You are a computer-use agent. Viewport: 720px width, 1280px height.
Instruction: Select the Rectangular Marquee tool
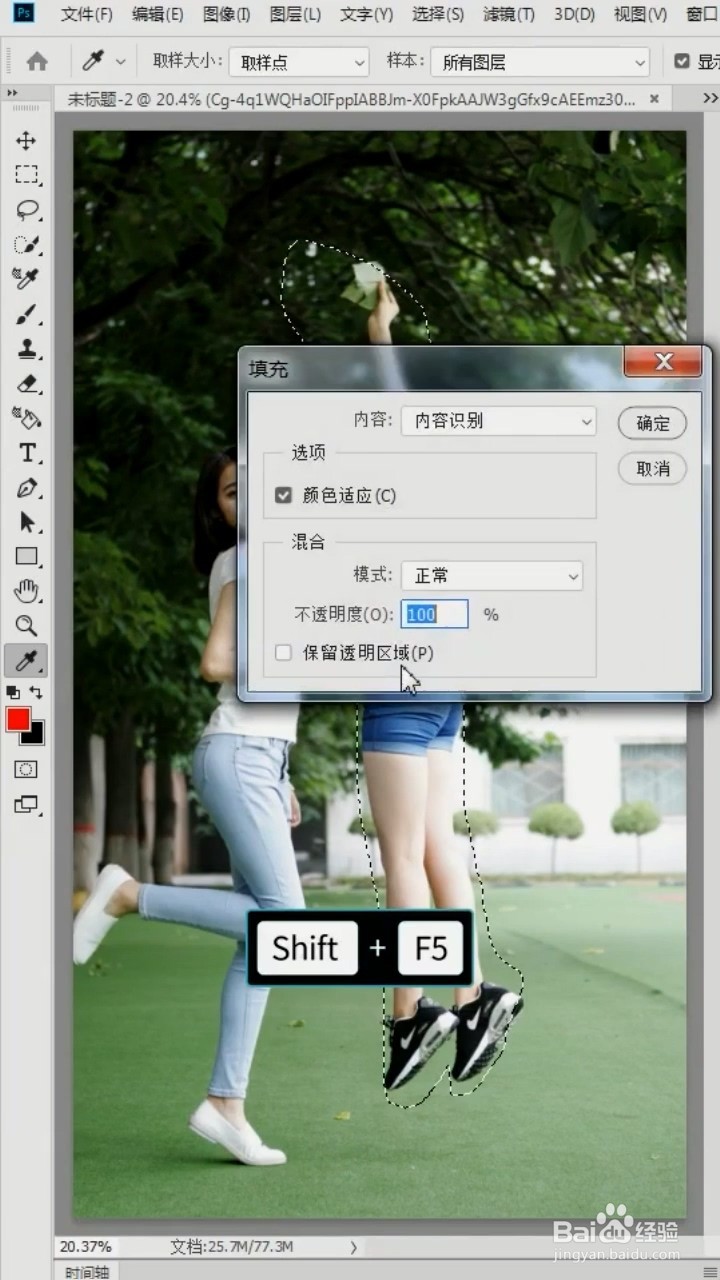pyautogui.click(x=26, y=176)
